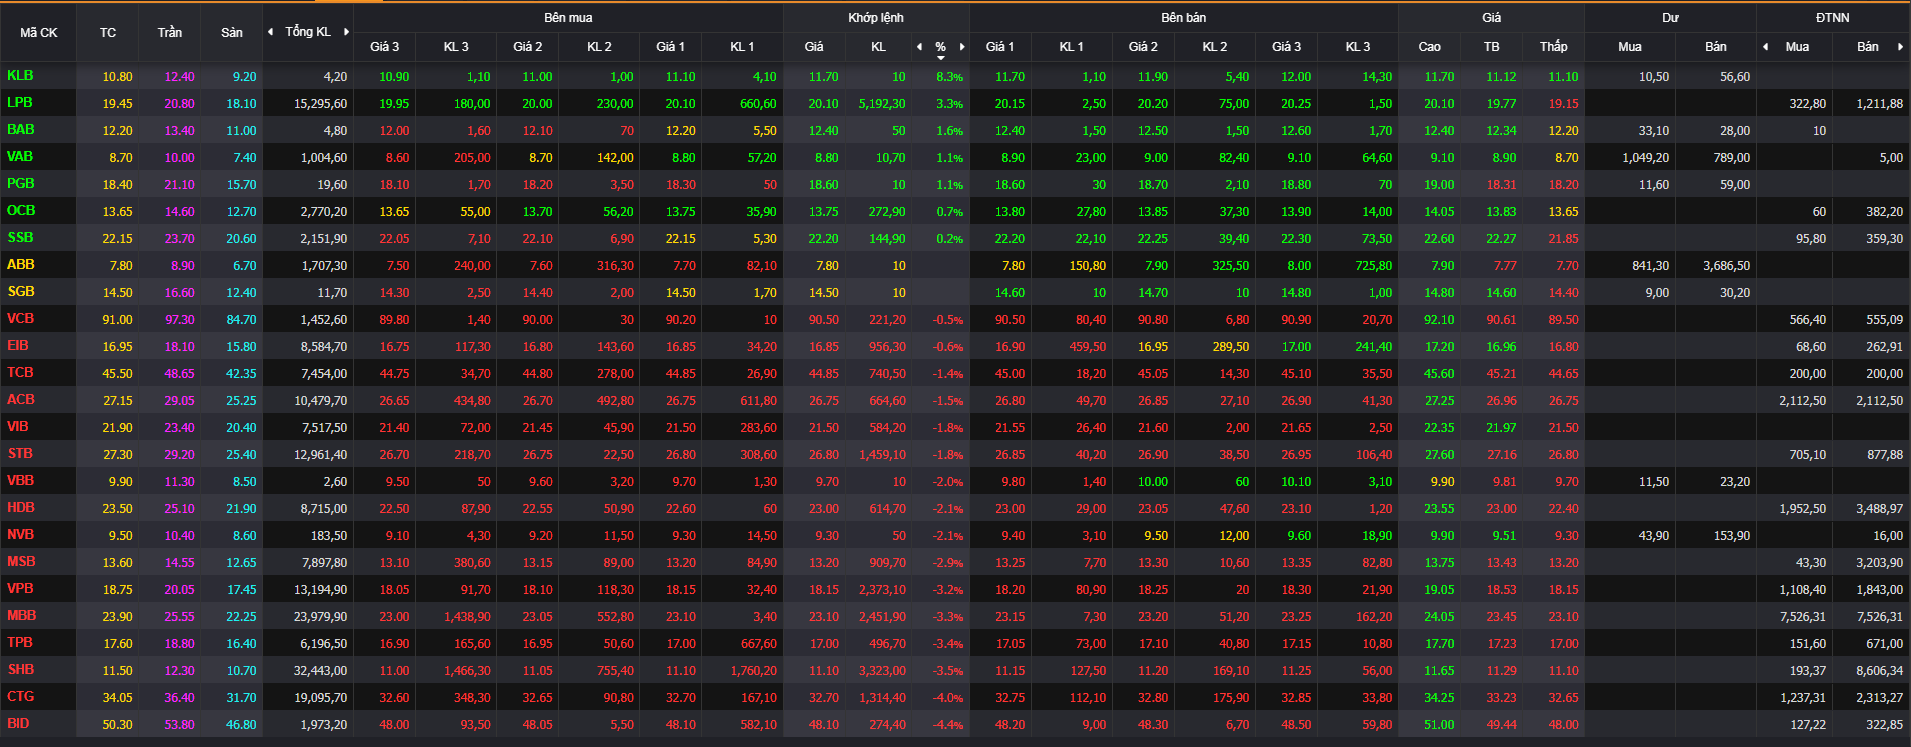1911x747 pixels.
Task: Select the VBB ticker
Action: (20, 480)
